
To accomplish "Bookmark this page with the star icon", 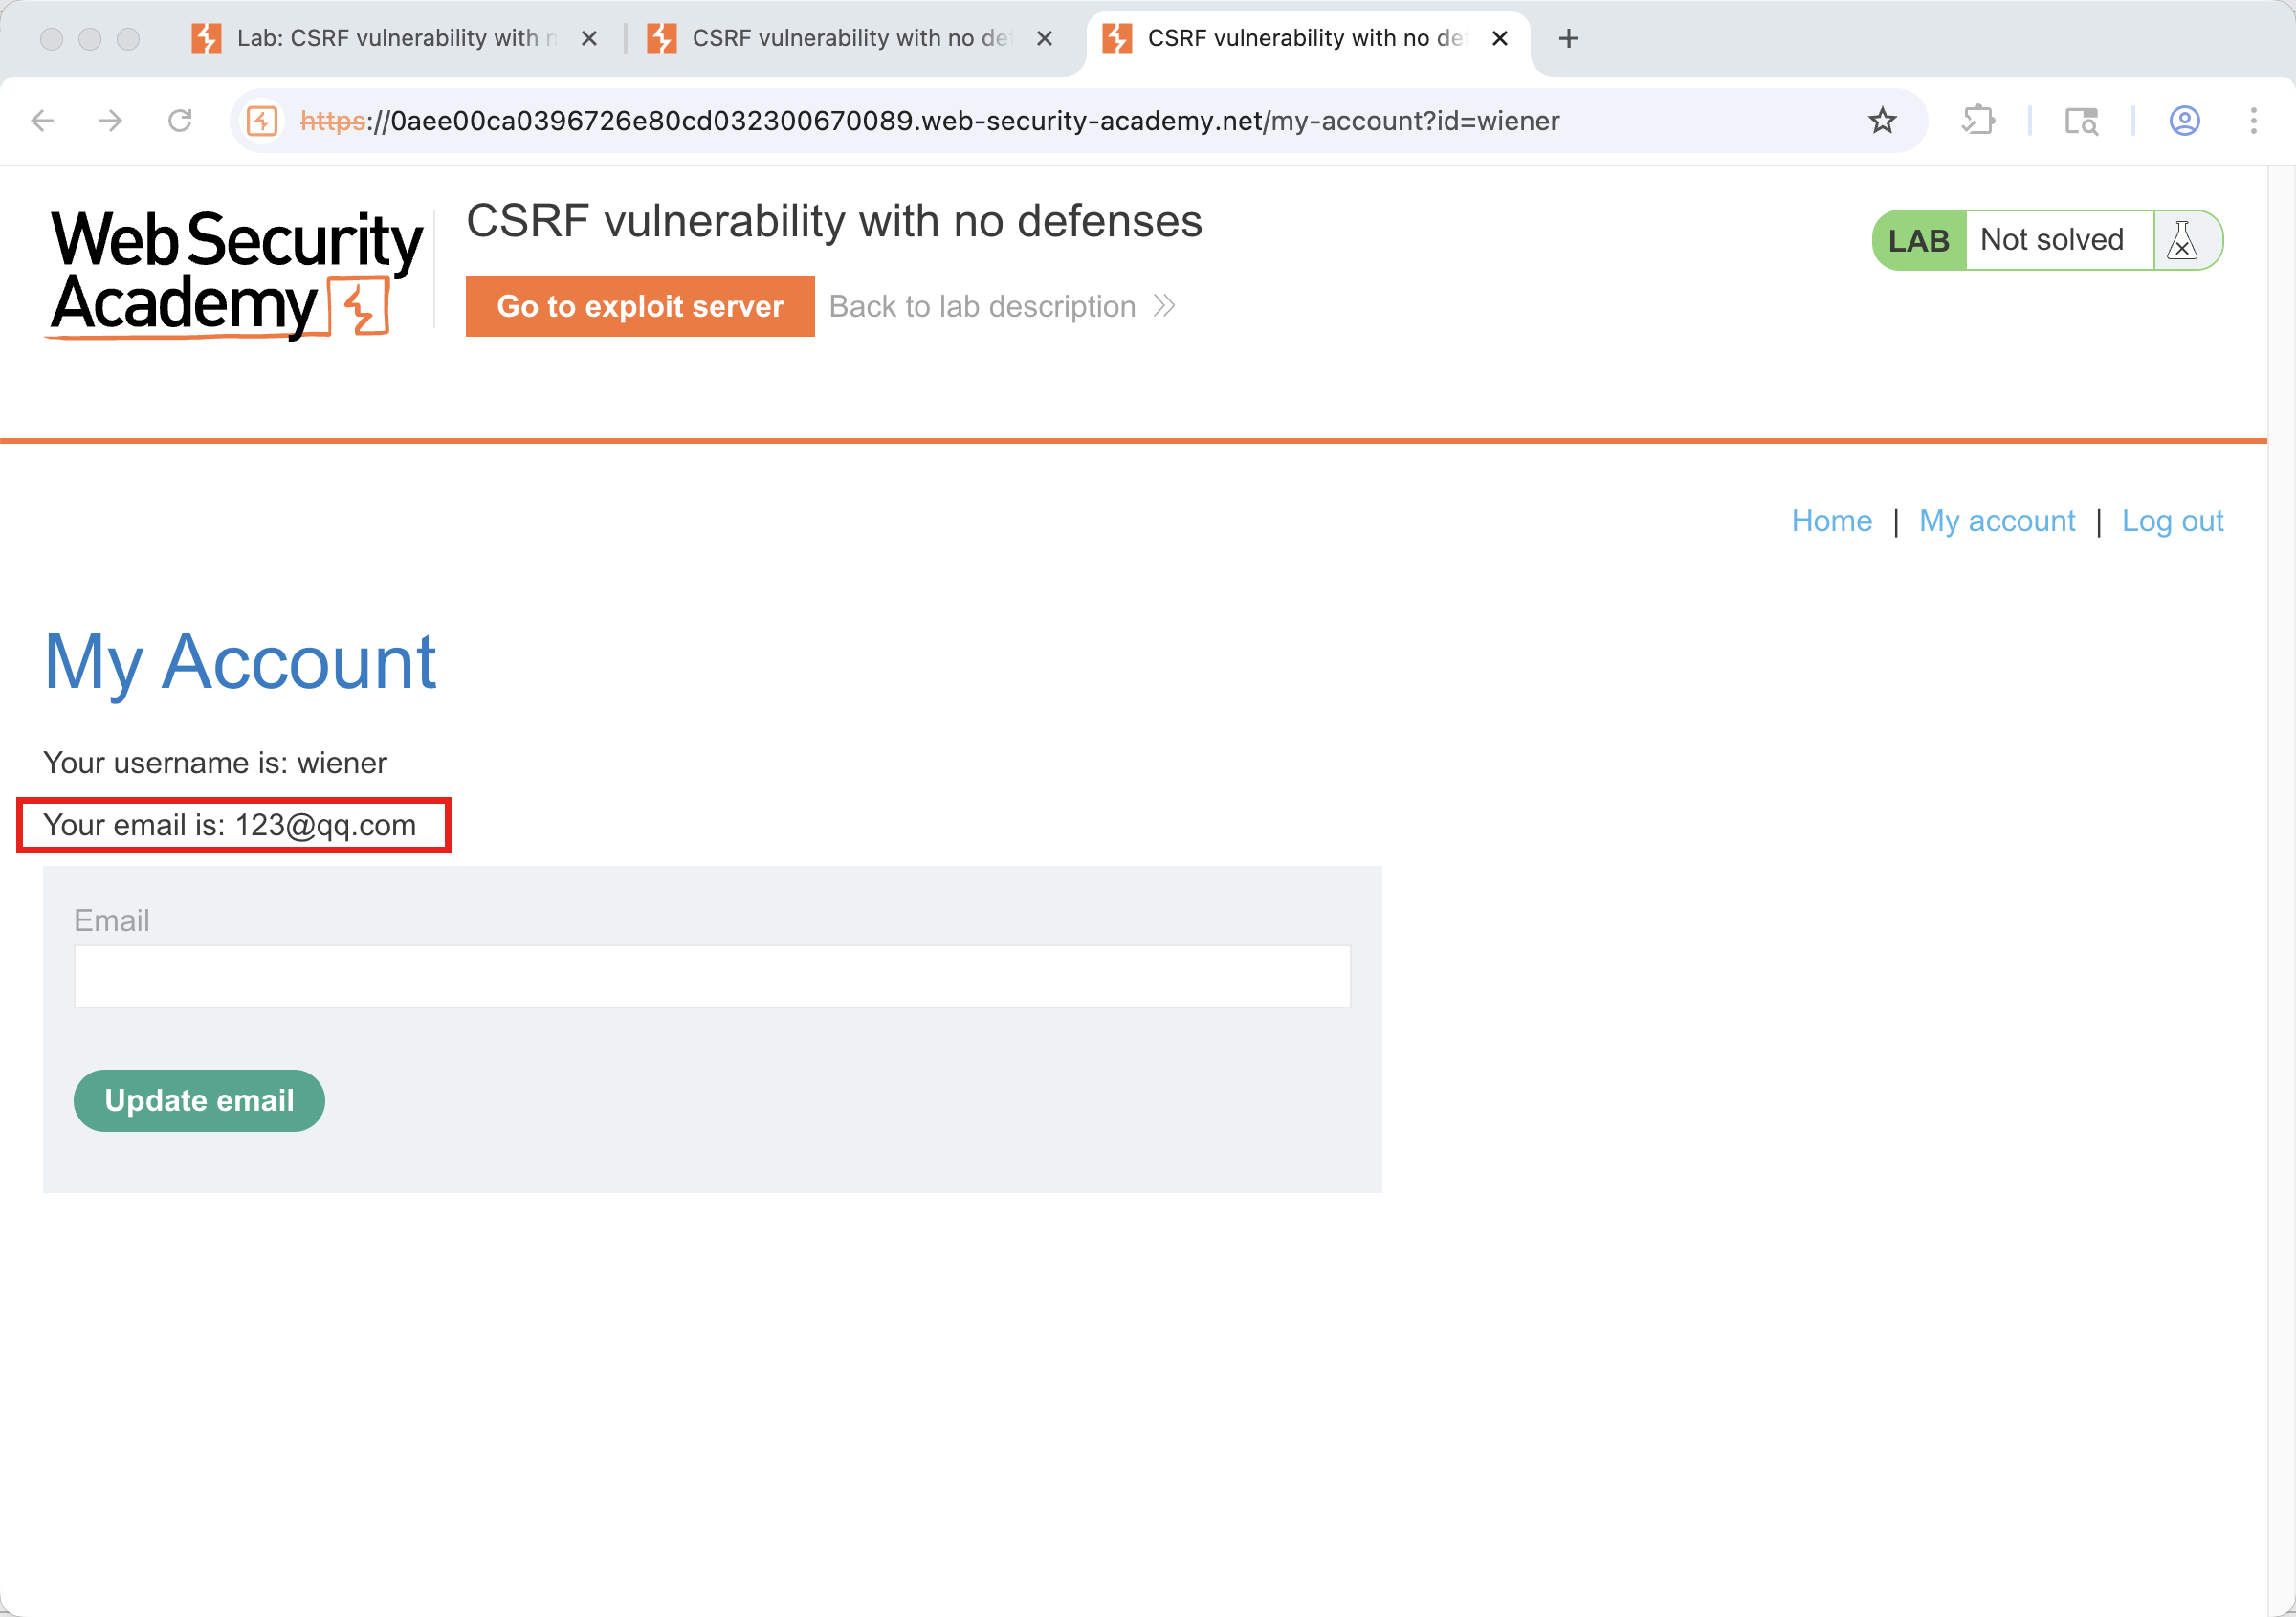I will pos(1882,121).
